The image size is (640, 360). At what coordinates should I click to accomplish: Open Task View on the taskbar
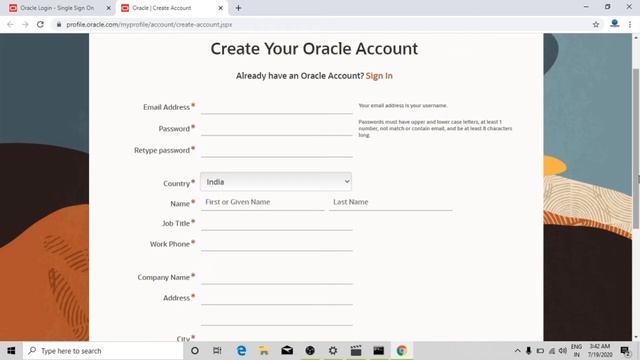[217, 351]
